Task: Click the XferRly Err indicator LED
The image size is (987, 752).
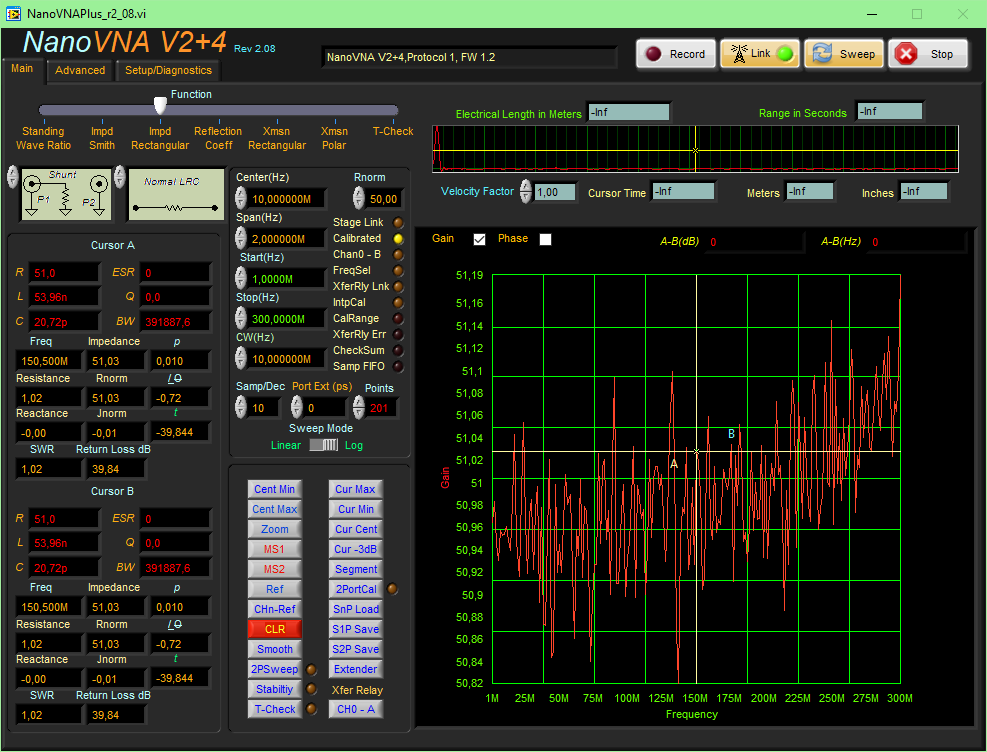Action: pyautogui.click(x=398, y=334)
